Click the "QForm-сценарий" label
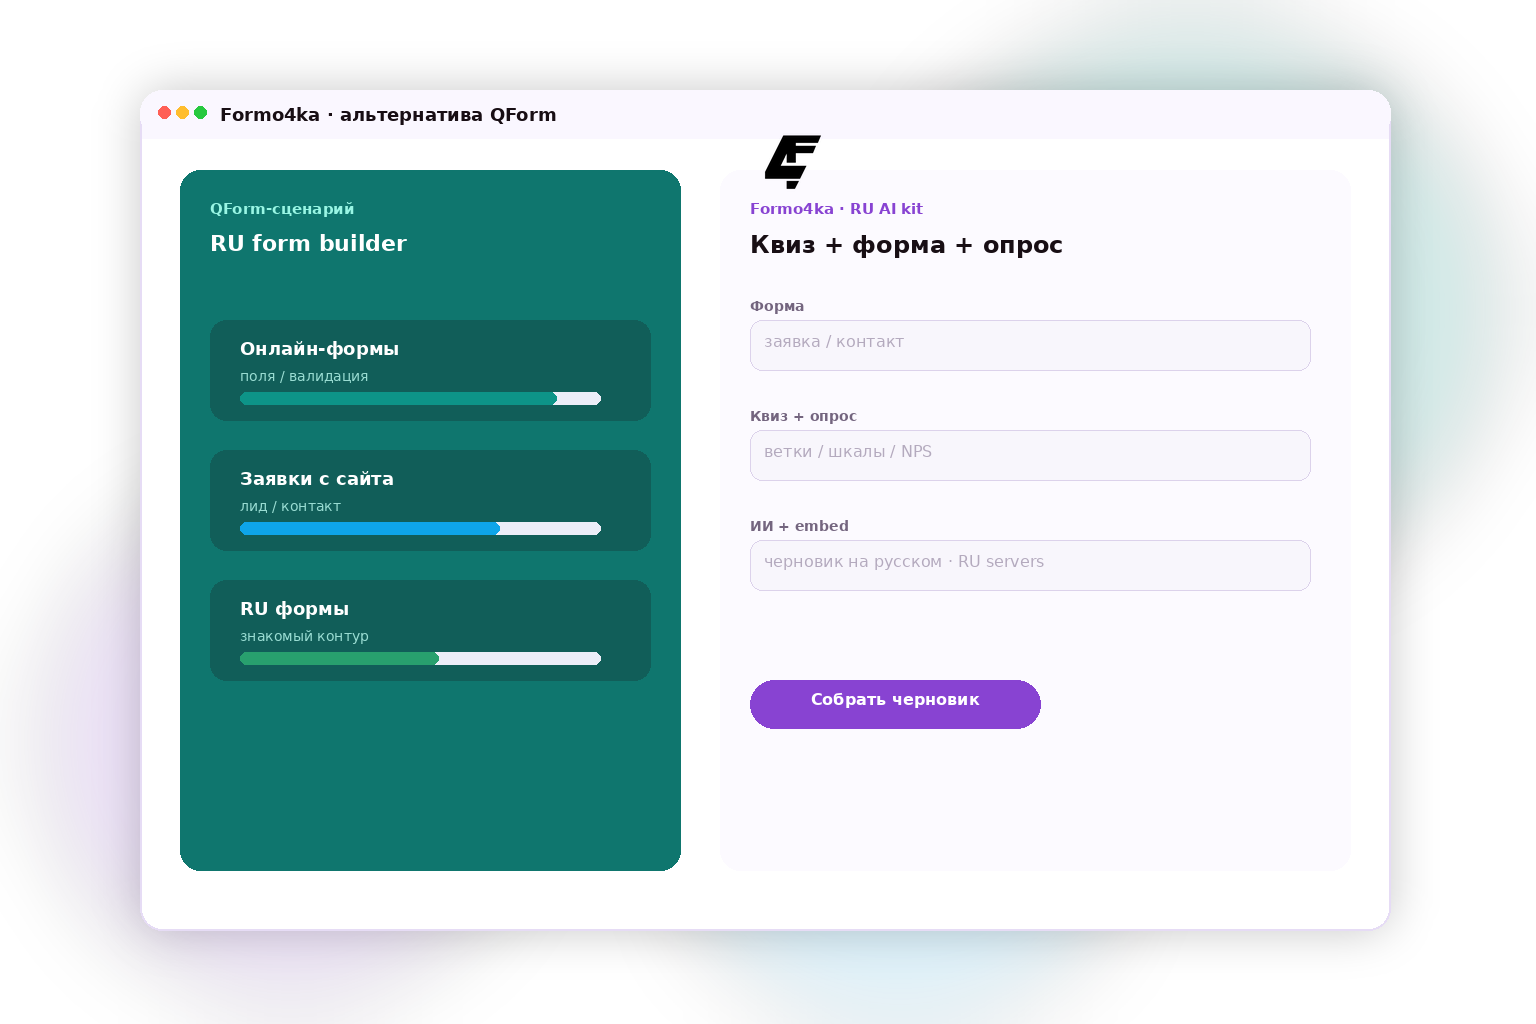Screen dimensions: 1536x1024 (x=282, y=209)
